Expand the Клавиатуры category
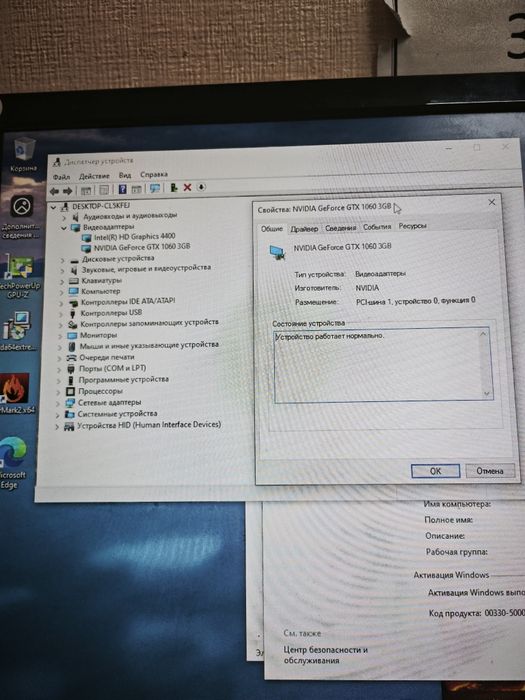The image size is (525, 700). (x=62, y=282)
